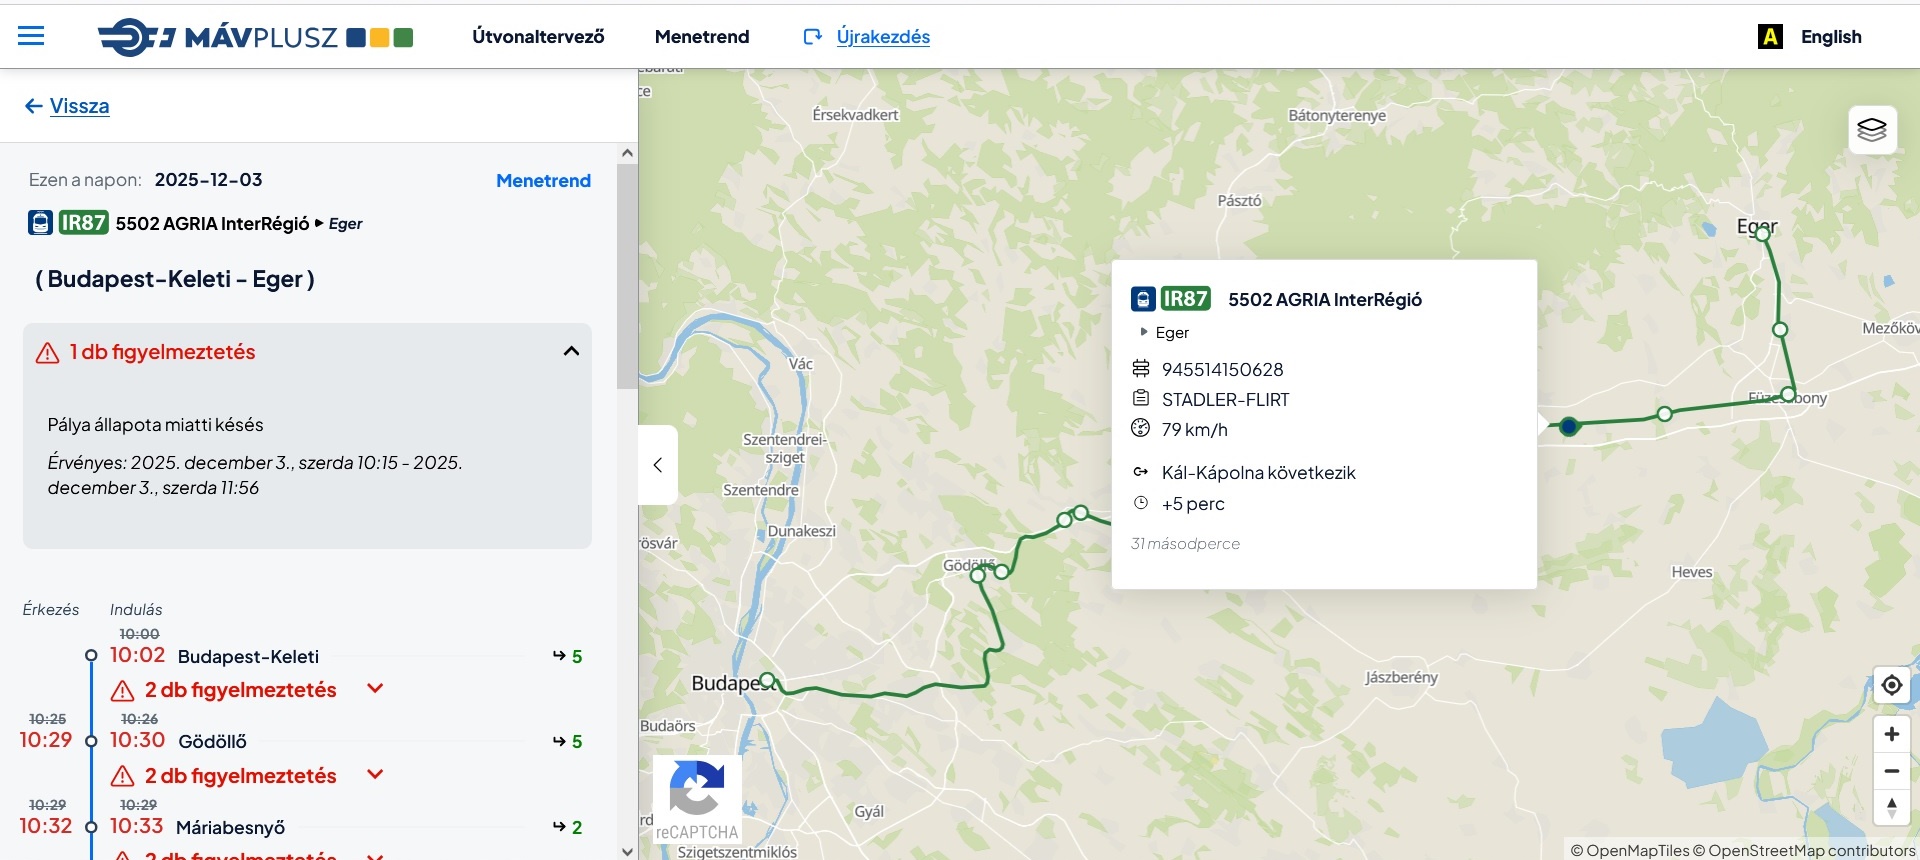Click the MÁVPLUSZ logo
This screenshot has width=1920, height=860.
255,37
